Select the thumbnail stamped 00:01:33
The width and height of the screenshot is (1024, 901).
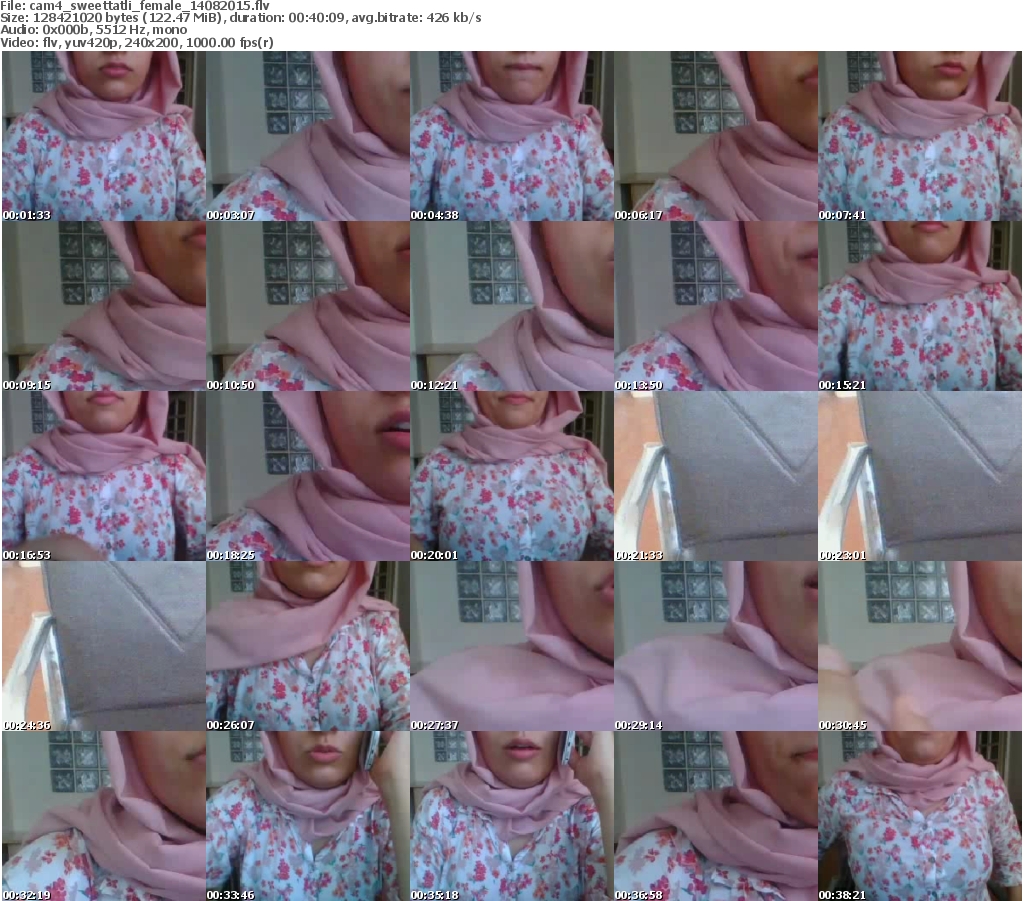[x=104, y=136]
